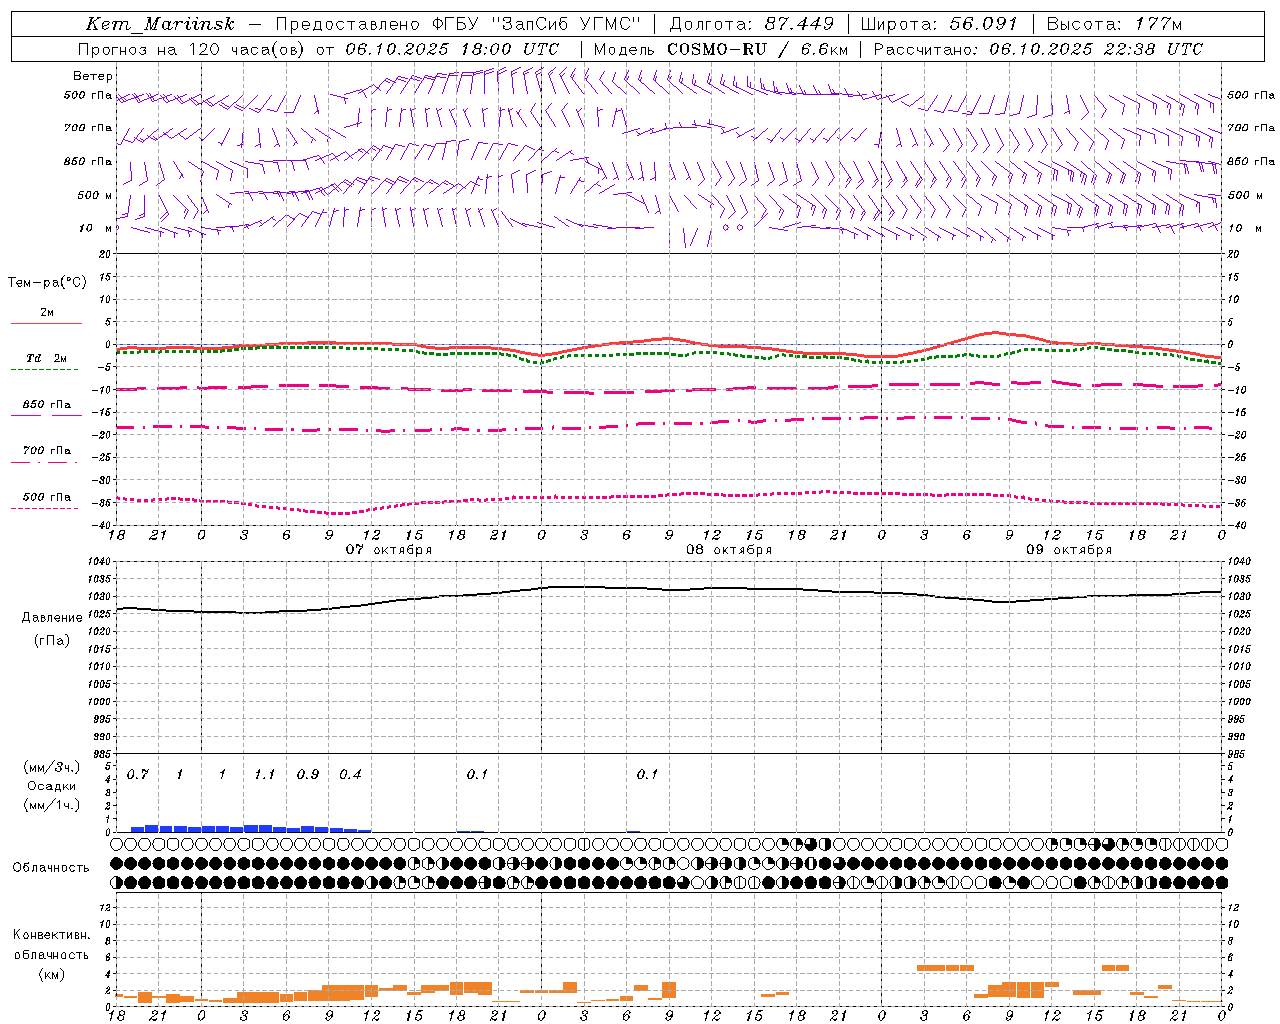Click the (мм/1ч.) units label
The image size is (1280, 1024).
tap(52, 805)
